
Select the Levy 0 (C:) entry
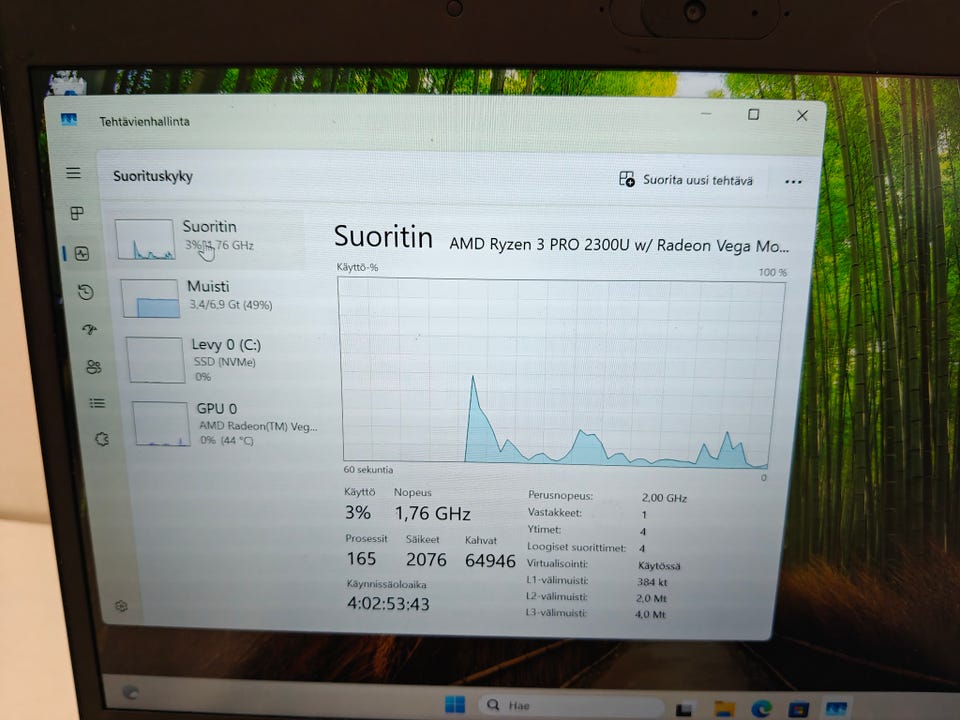(216, 360)
